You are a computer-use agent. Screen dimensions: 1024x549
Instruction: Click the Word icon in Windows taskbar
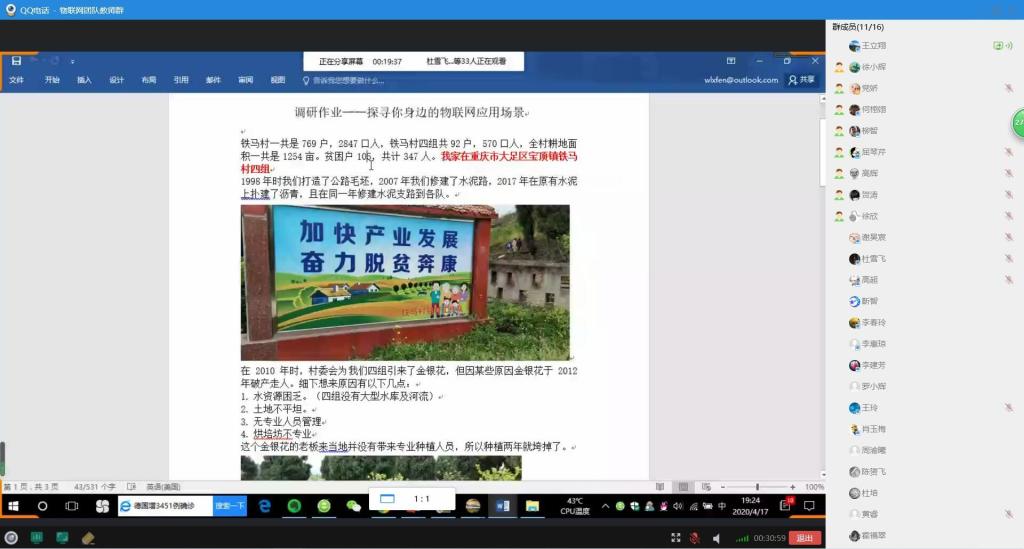click(x=502, y=506)
